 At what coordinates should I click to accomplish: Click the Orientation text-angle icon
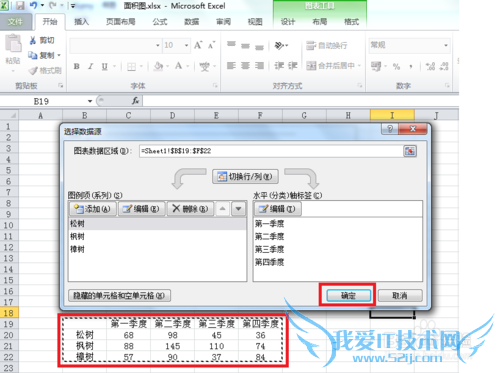coord(279,45)
